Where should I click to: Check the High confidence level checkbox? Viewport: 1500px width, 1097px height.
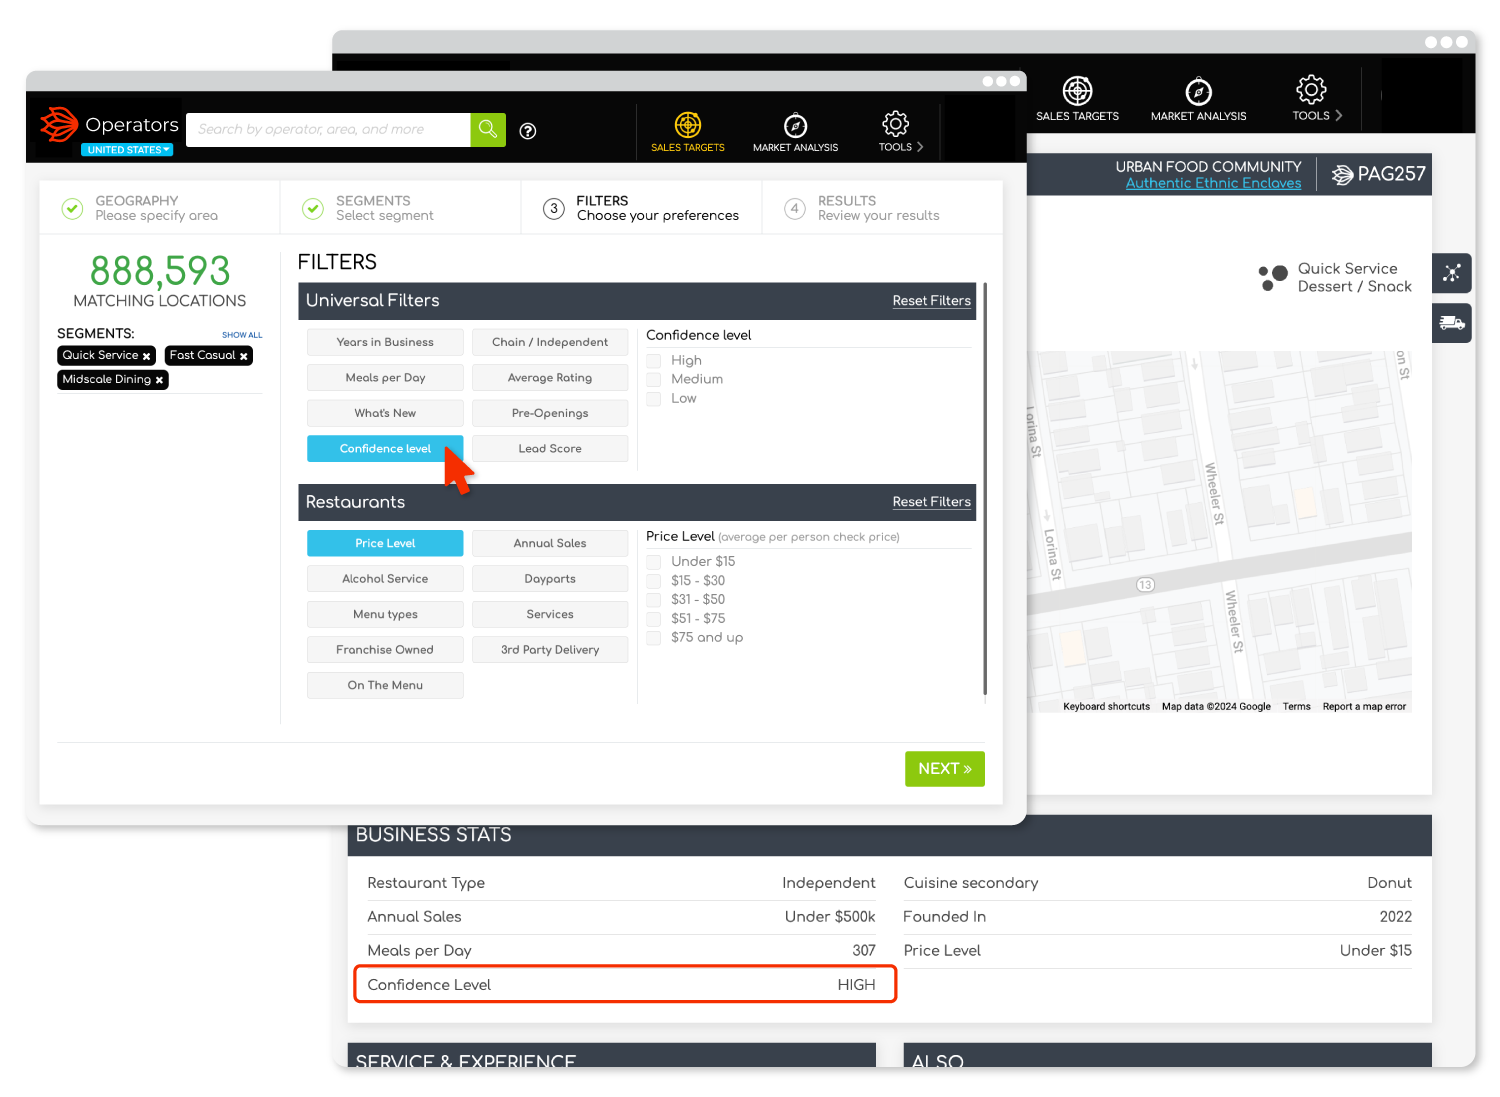[x=654, y=360]
